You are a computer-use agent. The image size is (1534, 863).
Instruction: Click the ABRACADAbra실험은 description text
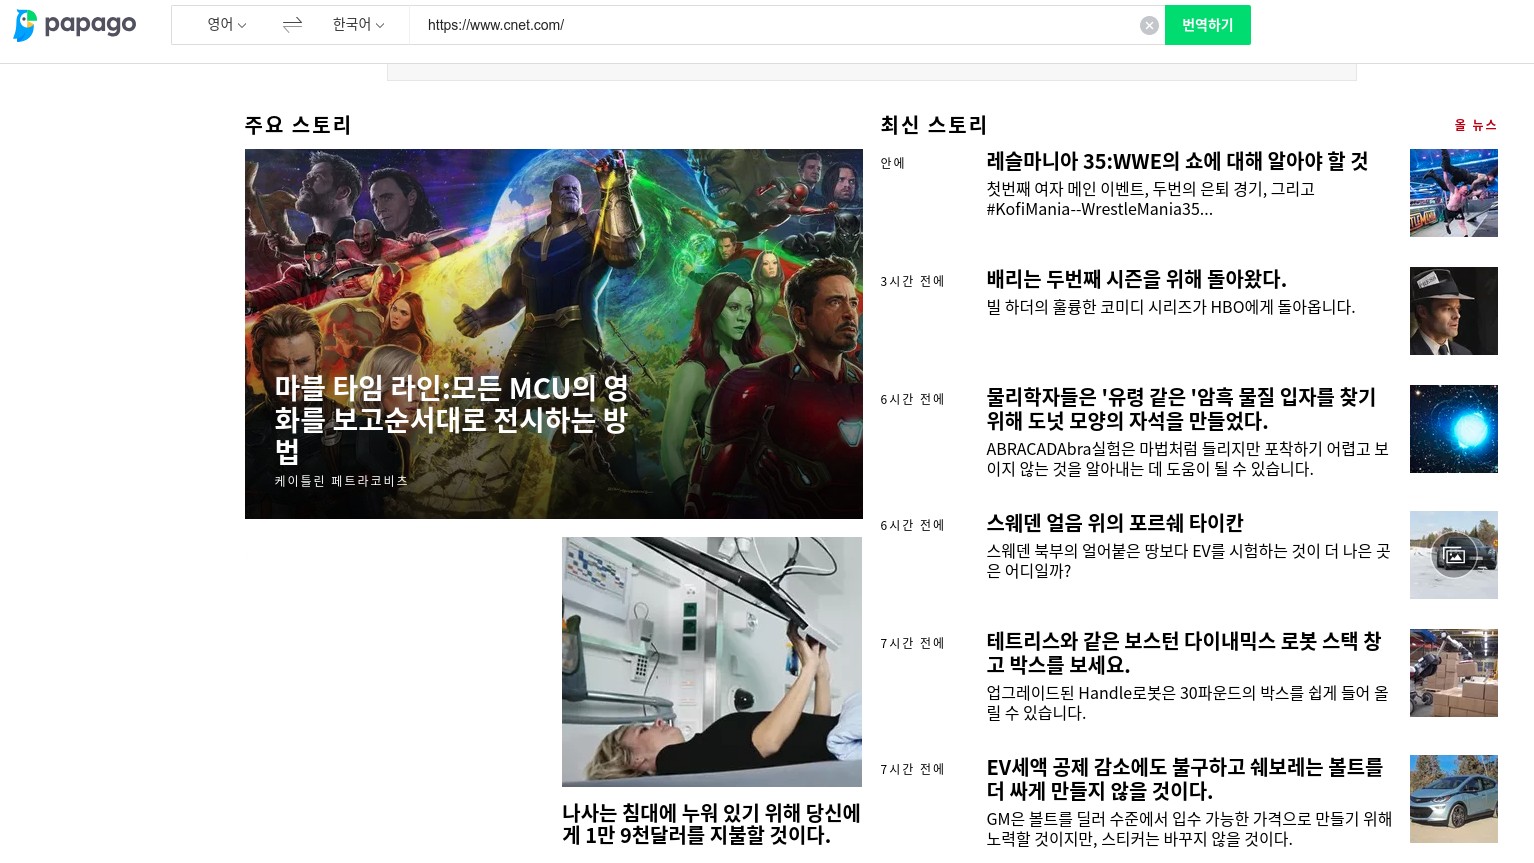pos(1187,459)
